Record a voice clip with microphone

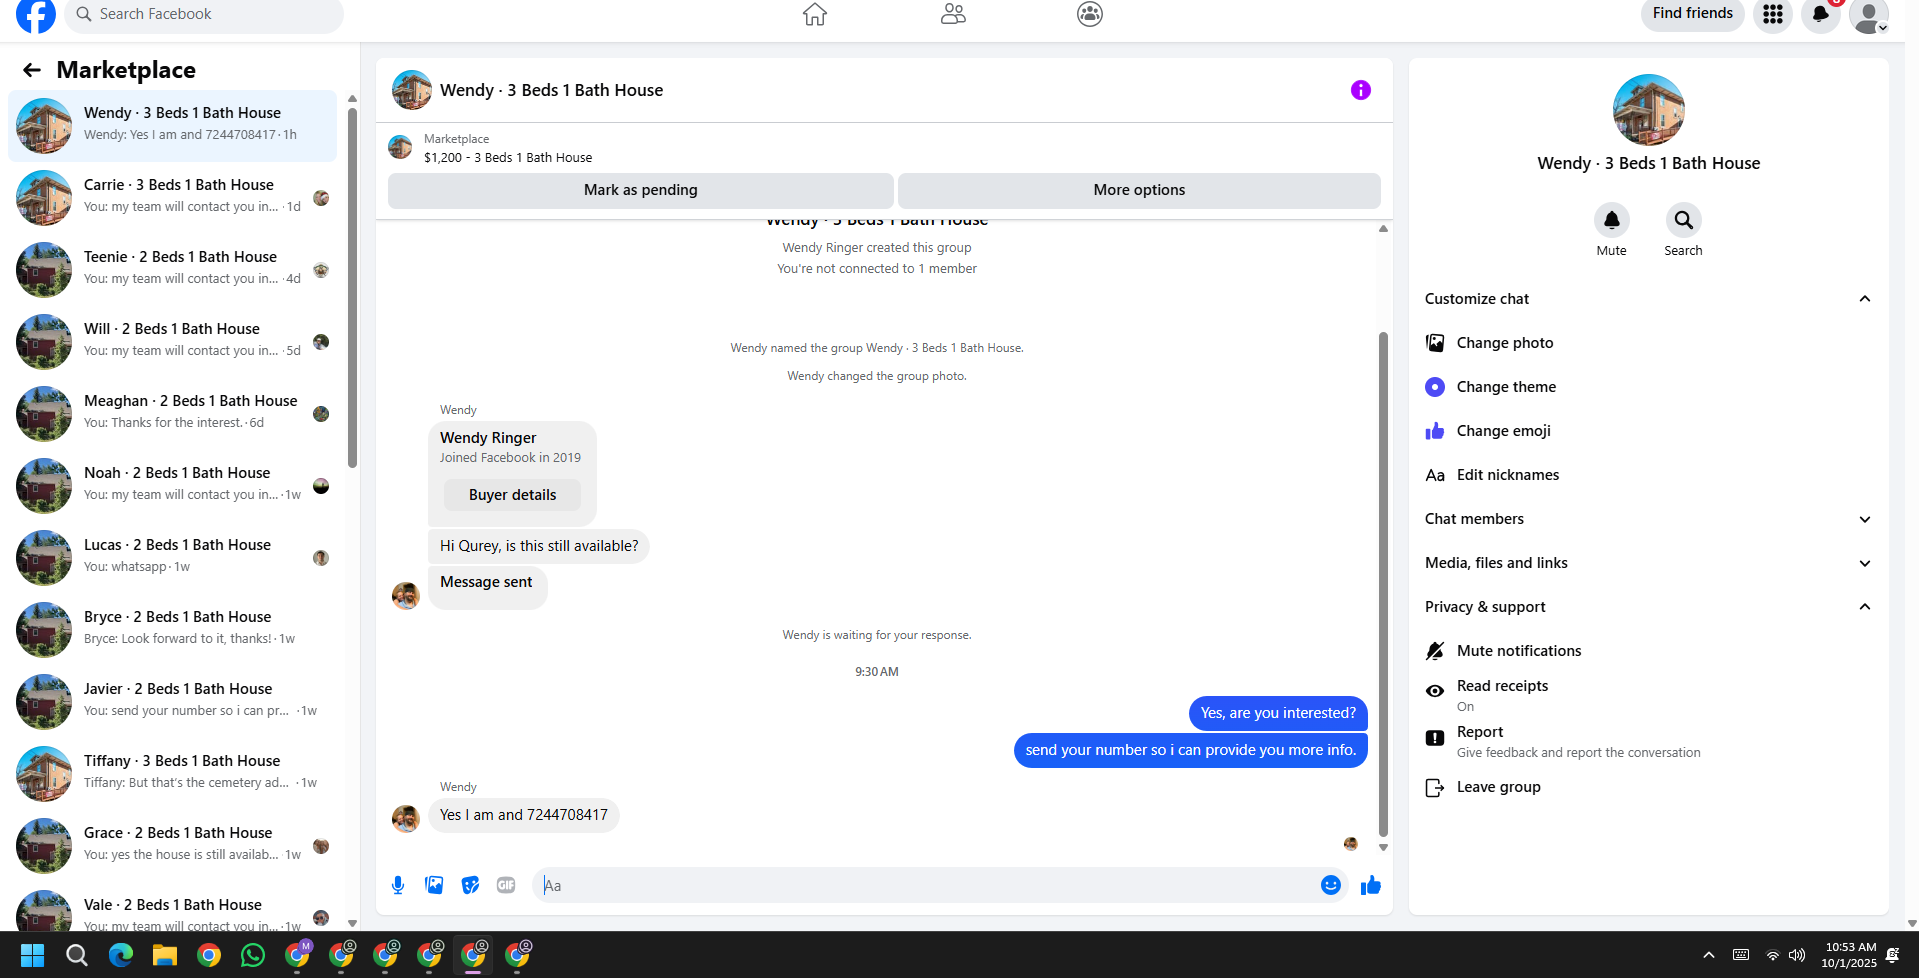click(398, 885)
